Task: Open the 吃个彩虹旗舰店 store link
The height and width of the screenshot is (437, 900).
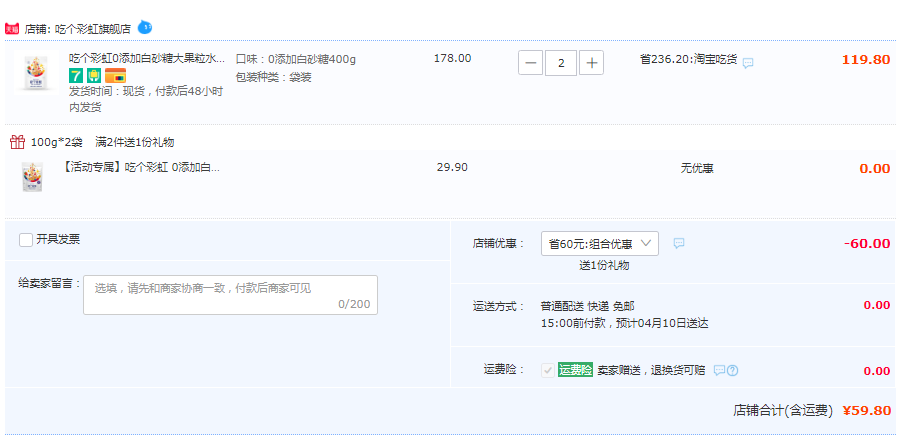Action: pyautogui.click(x=92, y=29)
